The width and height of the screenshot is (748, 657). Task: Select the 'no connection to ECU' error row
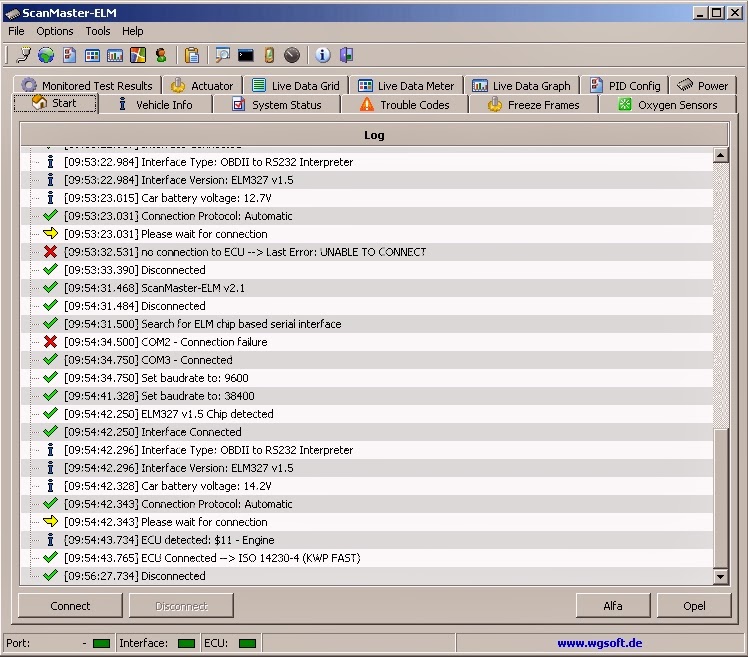tap(366, 252)
